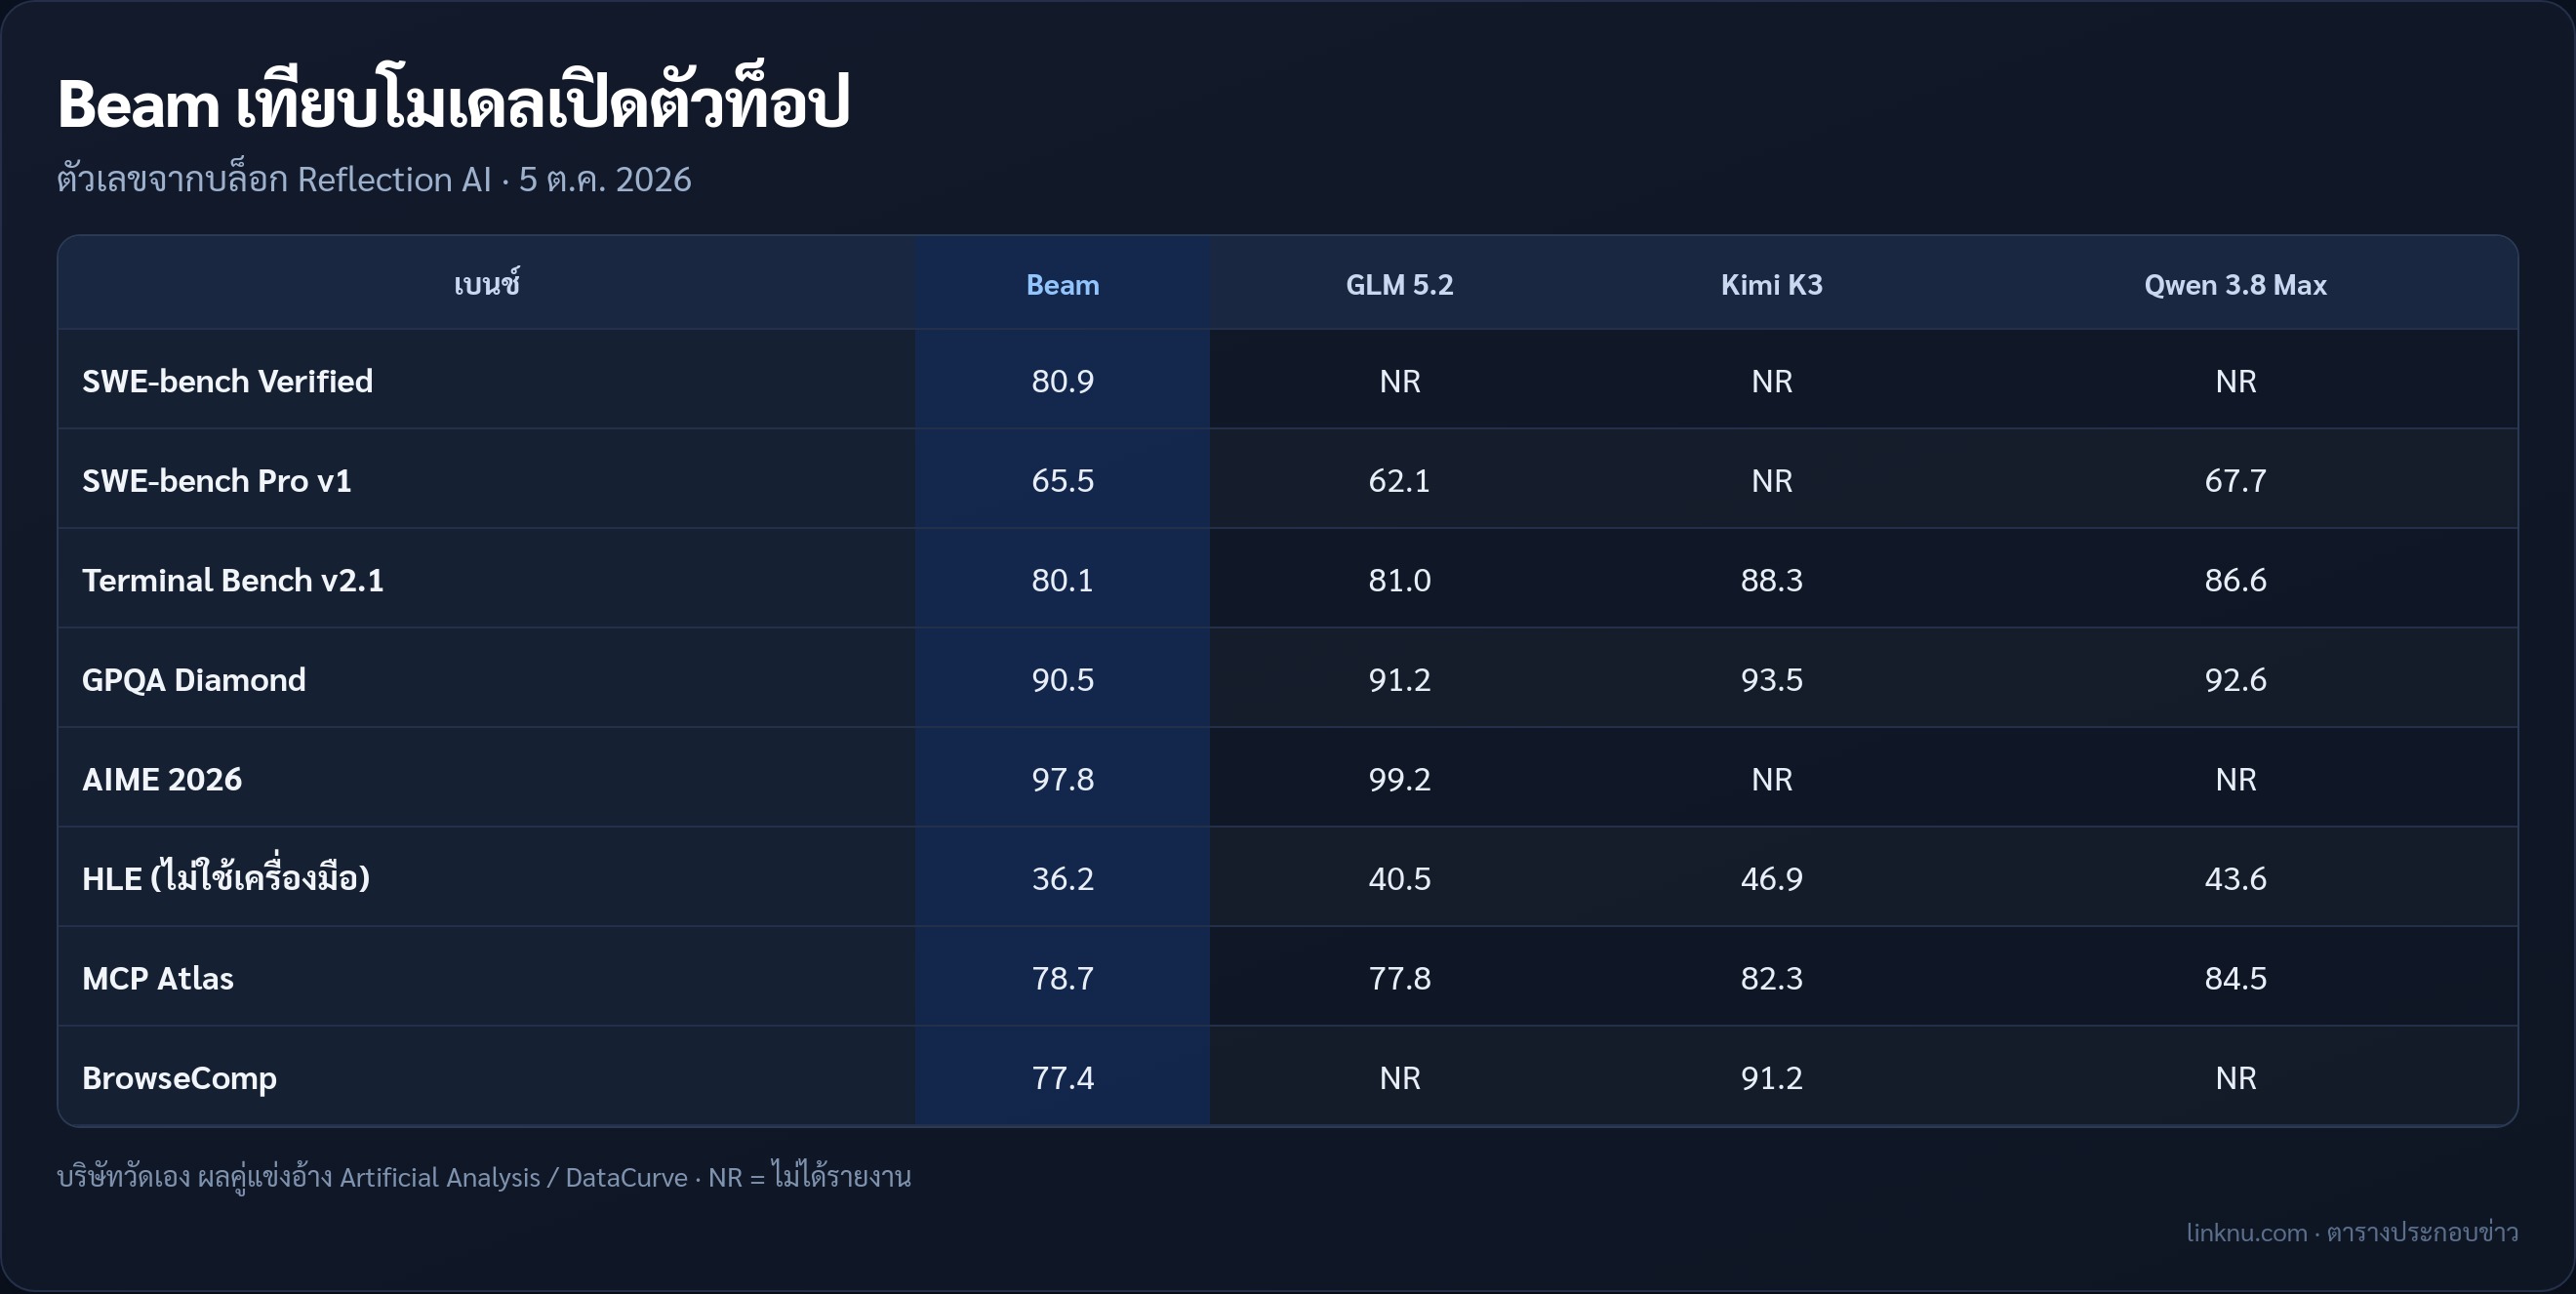Click Kimi K3 NR in SWE-bench Verified row
The height and width of the screenshot is (1294, 2576).
1771,381
